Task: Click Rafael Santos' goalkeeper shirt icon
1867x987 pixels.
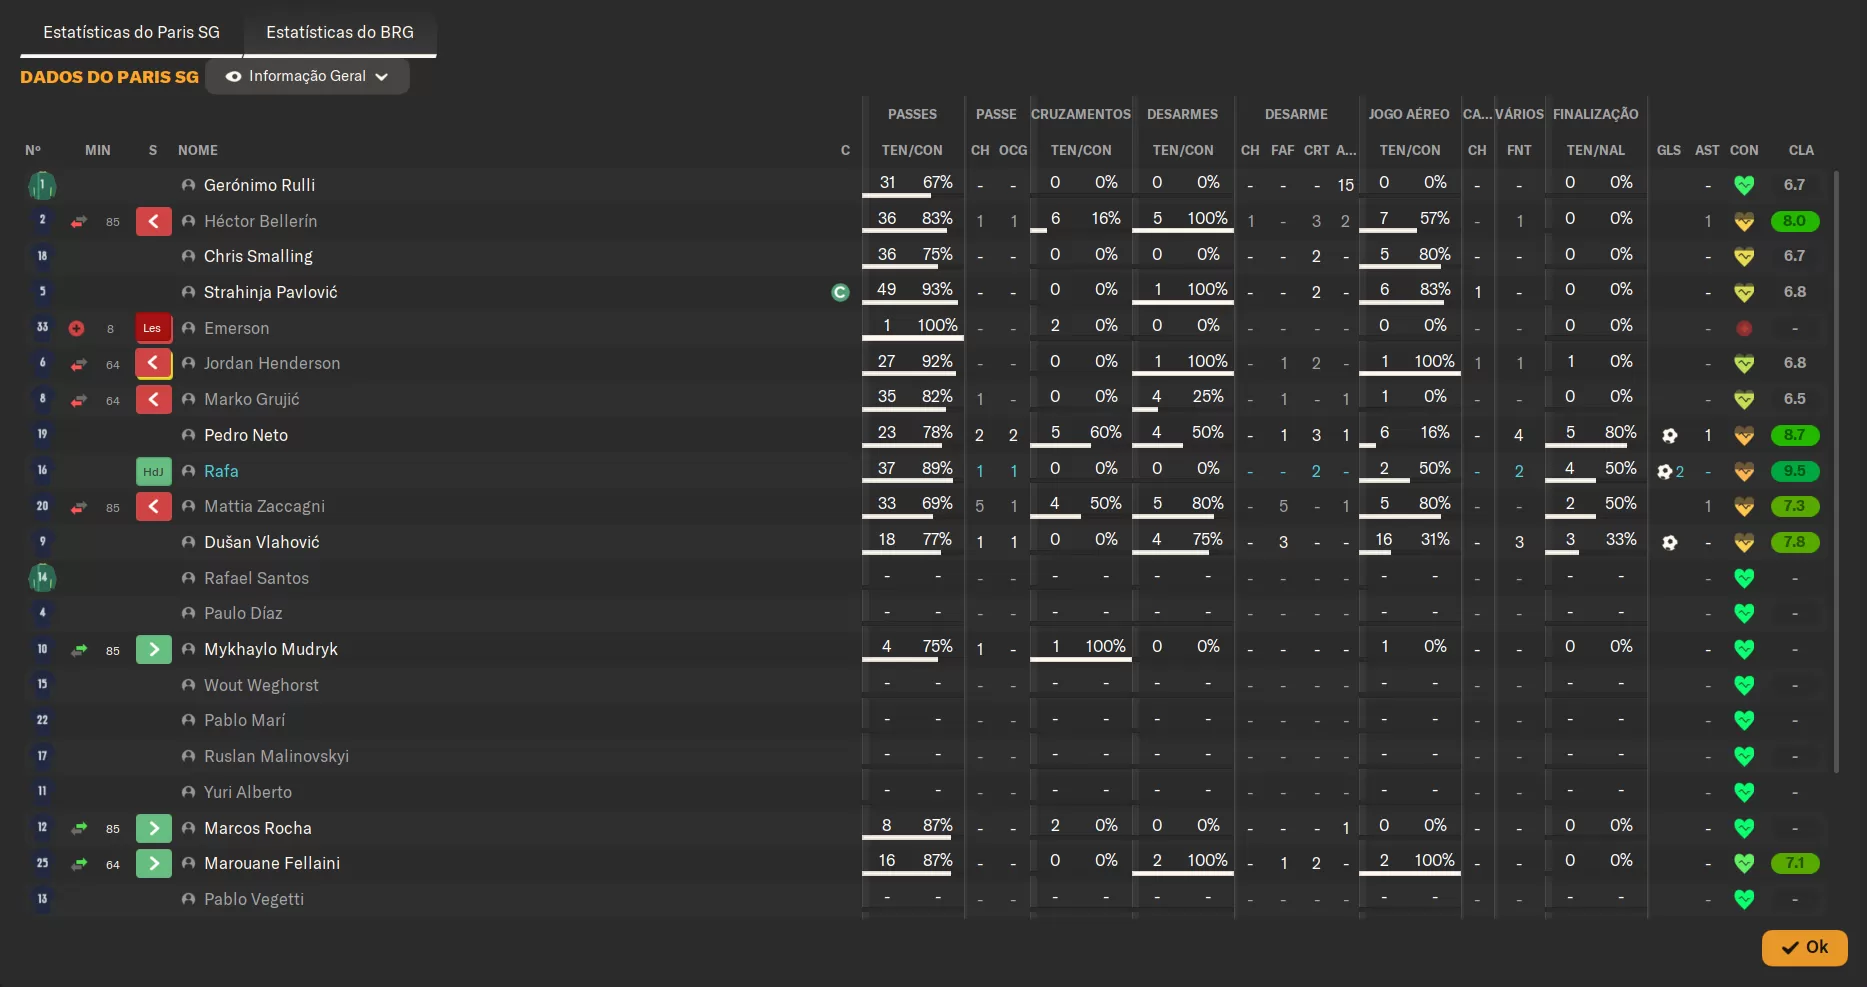Action: 42,578
